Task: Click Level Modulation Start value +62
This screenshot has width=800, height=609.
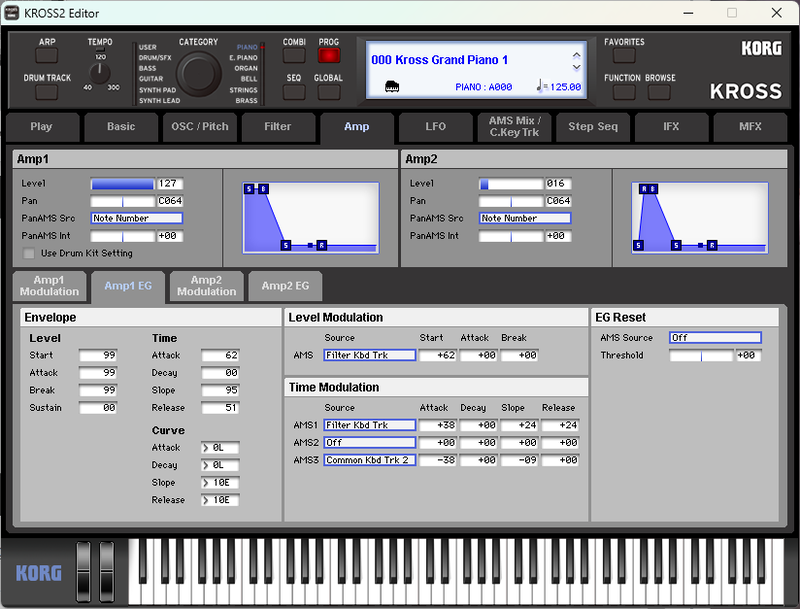Action: click(438, 356)
